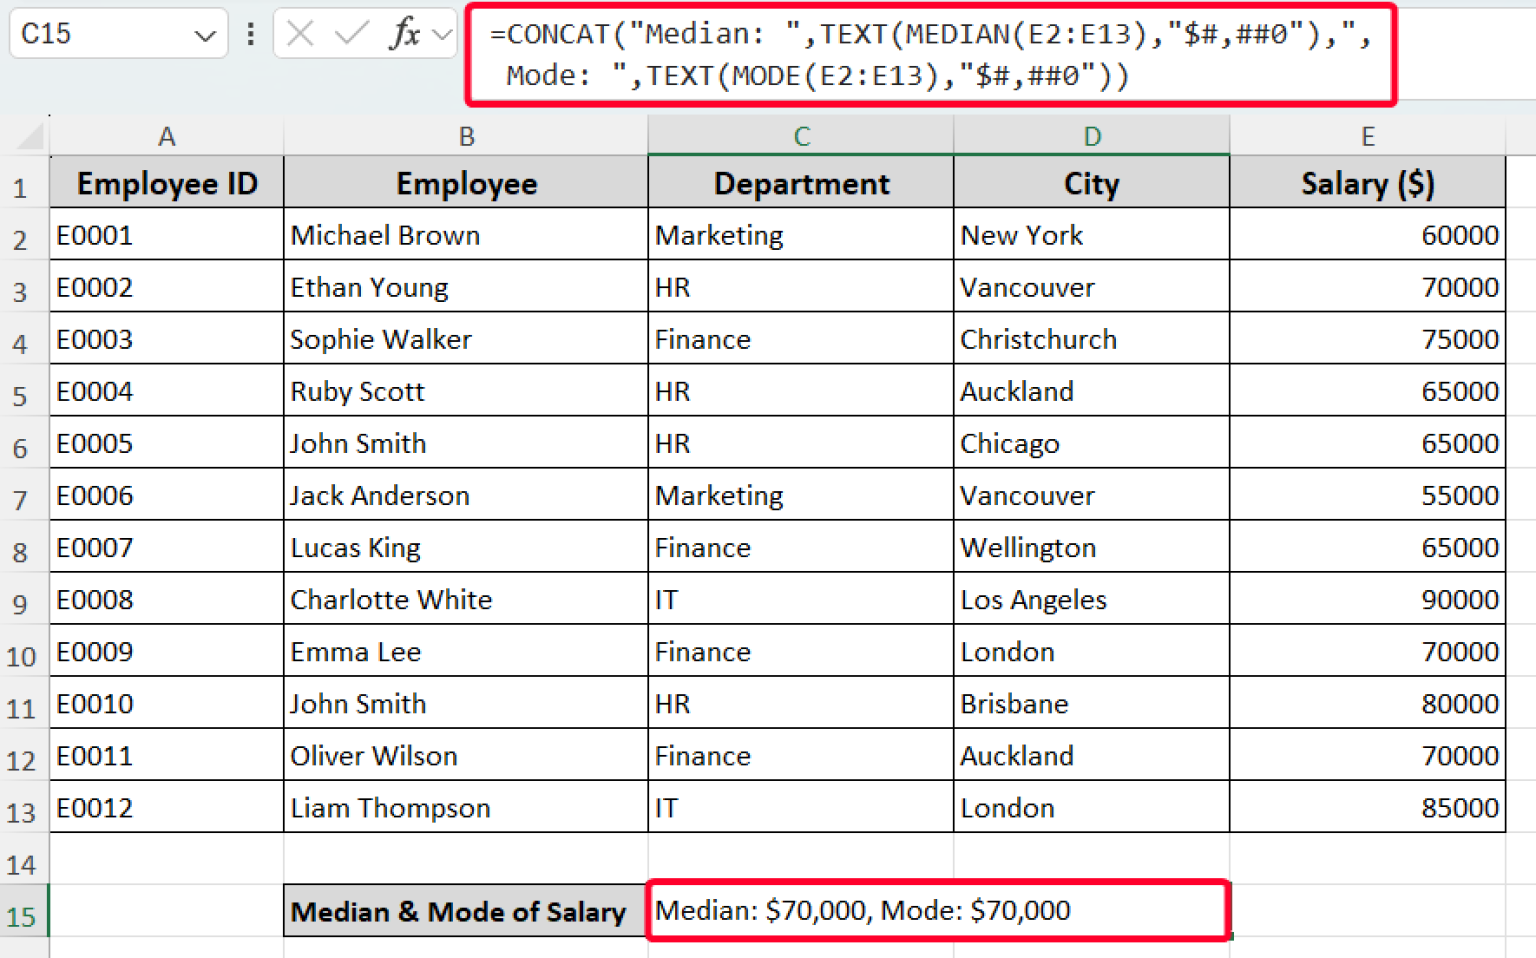Select column E header

(1367, 135)
